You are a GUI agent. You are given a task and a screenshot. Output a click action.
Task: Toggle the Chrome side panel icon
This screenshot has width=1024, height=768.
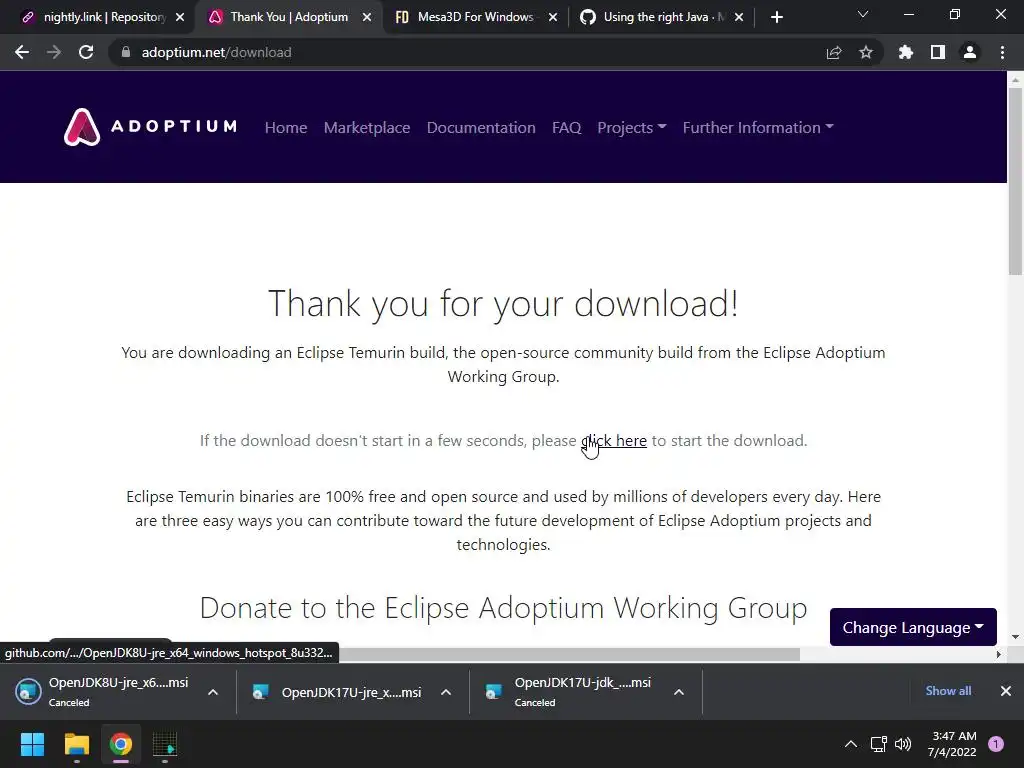[x=938, y=52]
